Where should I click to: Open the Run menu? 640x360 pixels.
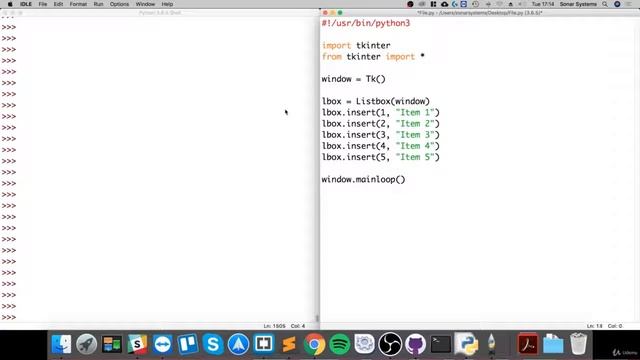(98, 4)
